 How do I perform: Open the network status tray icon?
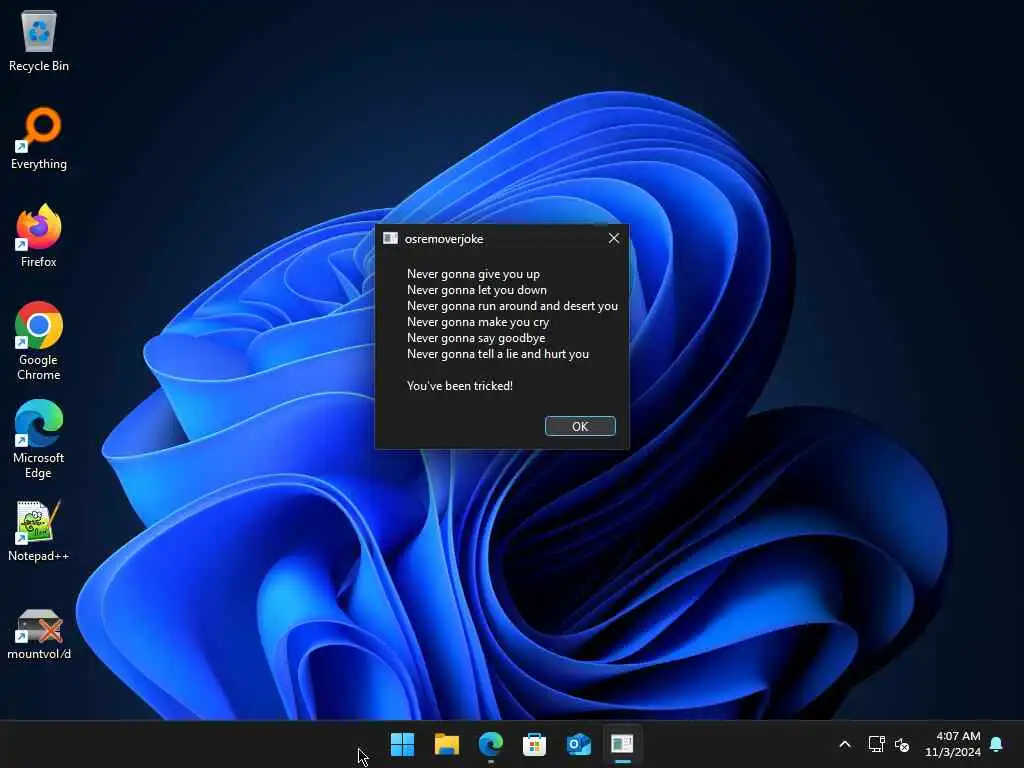pyautogui.click(x=876, y=744)
